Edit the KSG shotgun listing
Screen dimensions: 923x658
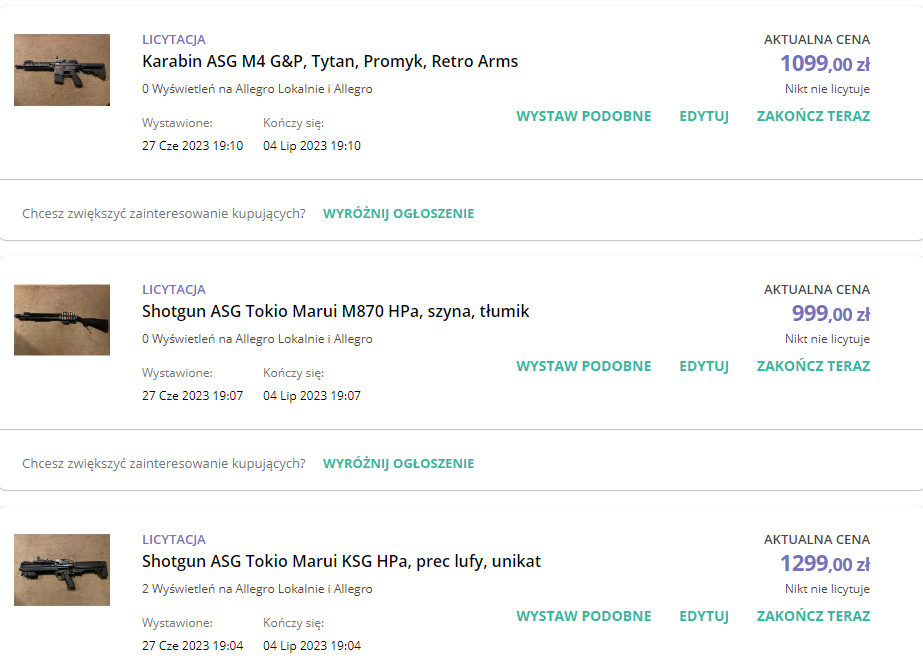[704, 616]
